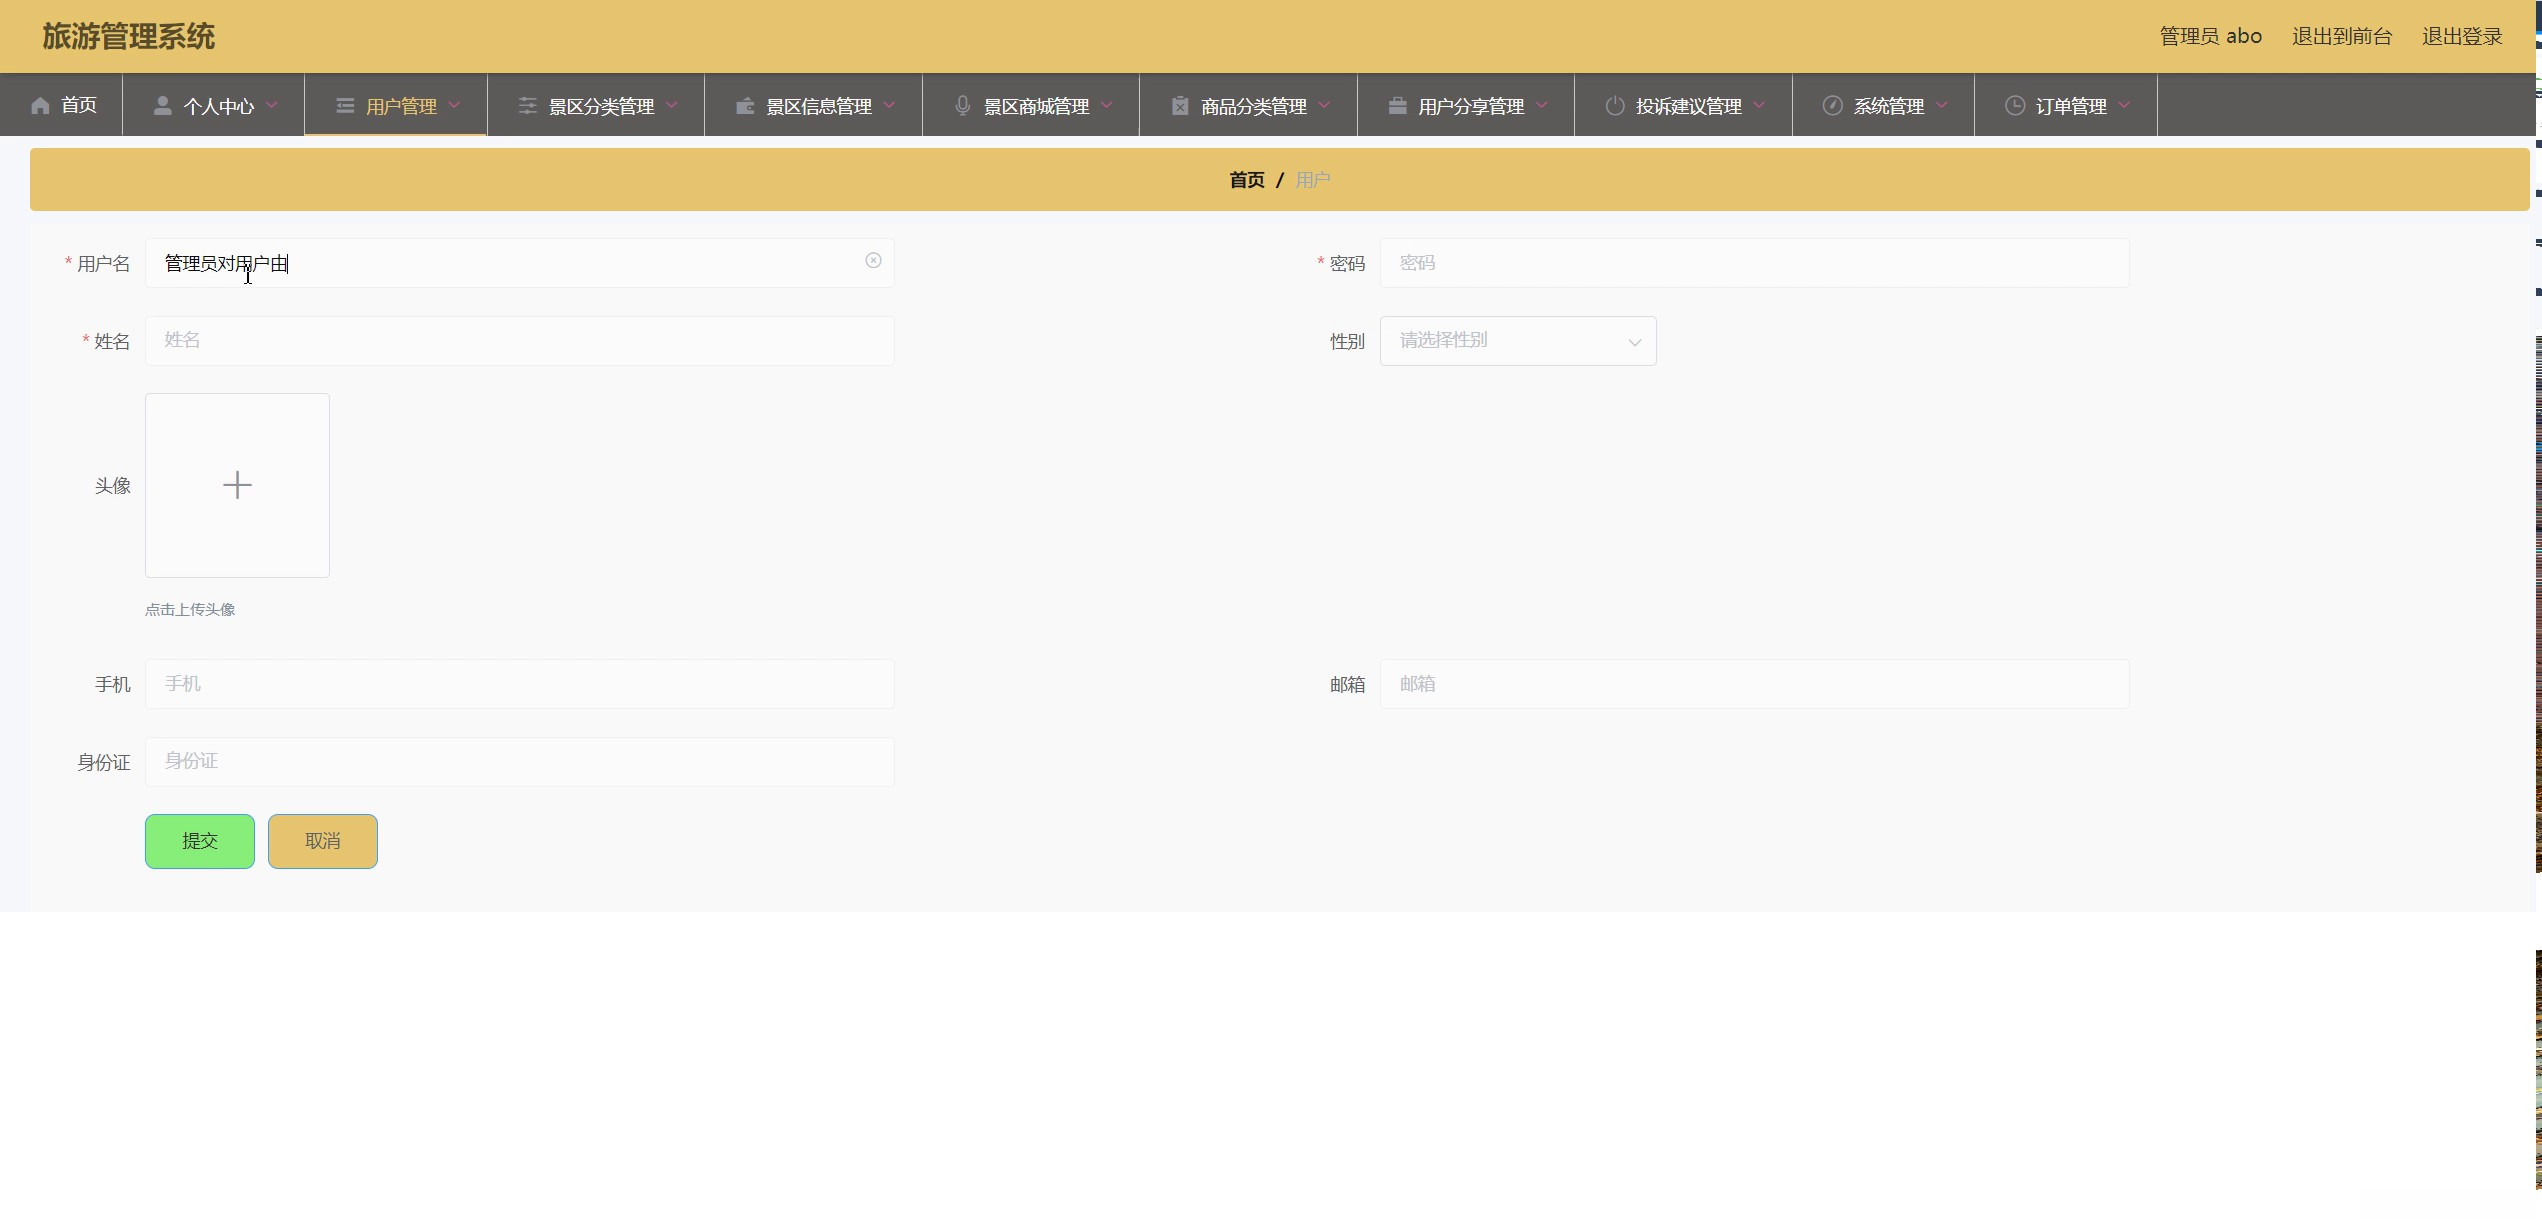Open the 景区分类管理 menu
2542x1224 pixels.
click(x=600, y=106)
